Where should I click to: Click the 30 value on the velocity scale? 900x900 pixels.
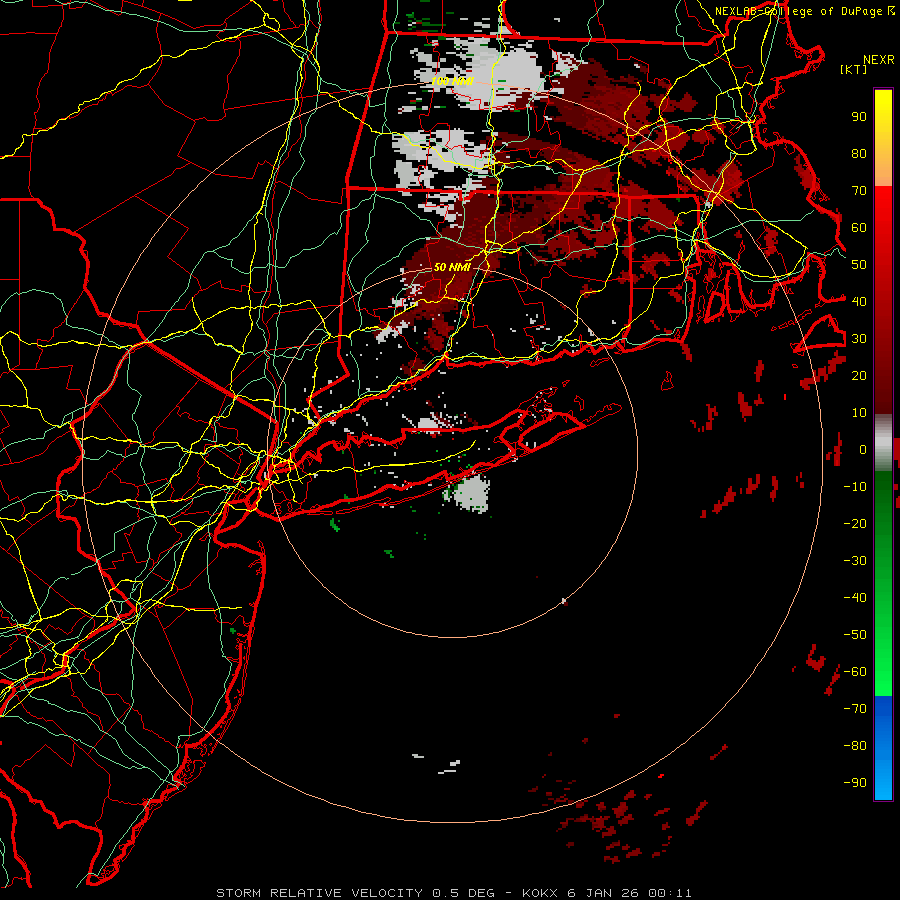point(859,339)
